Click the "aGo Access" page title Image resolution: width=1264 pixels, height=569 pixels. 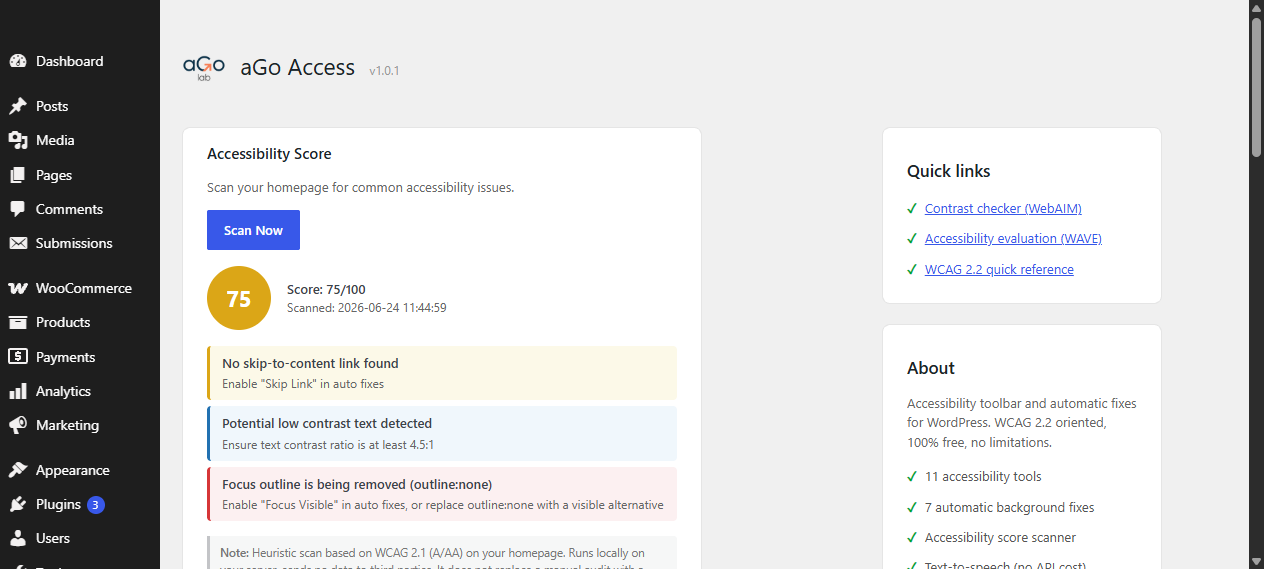298,68
